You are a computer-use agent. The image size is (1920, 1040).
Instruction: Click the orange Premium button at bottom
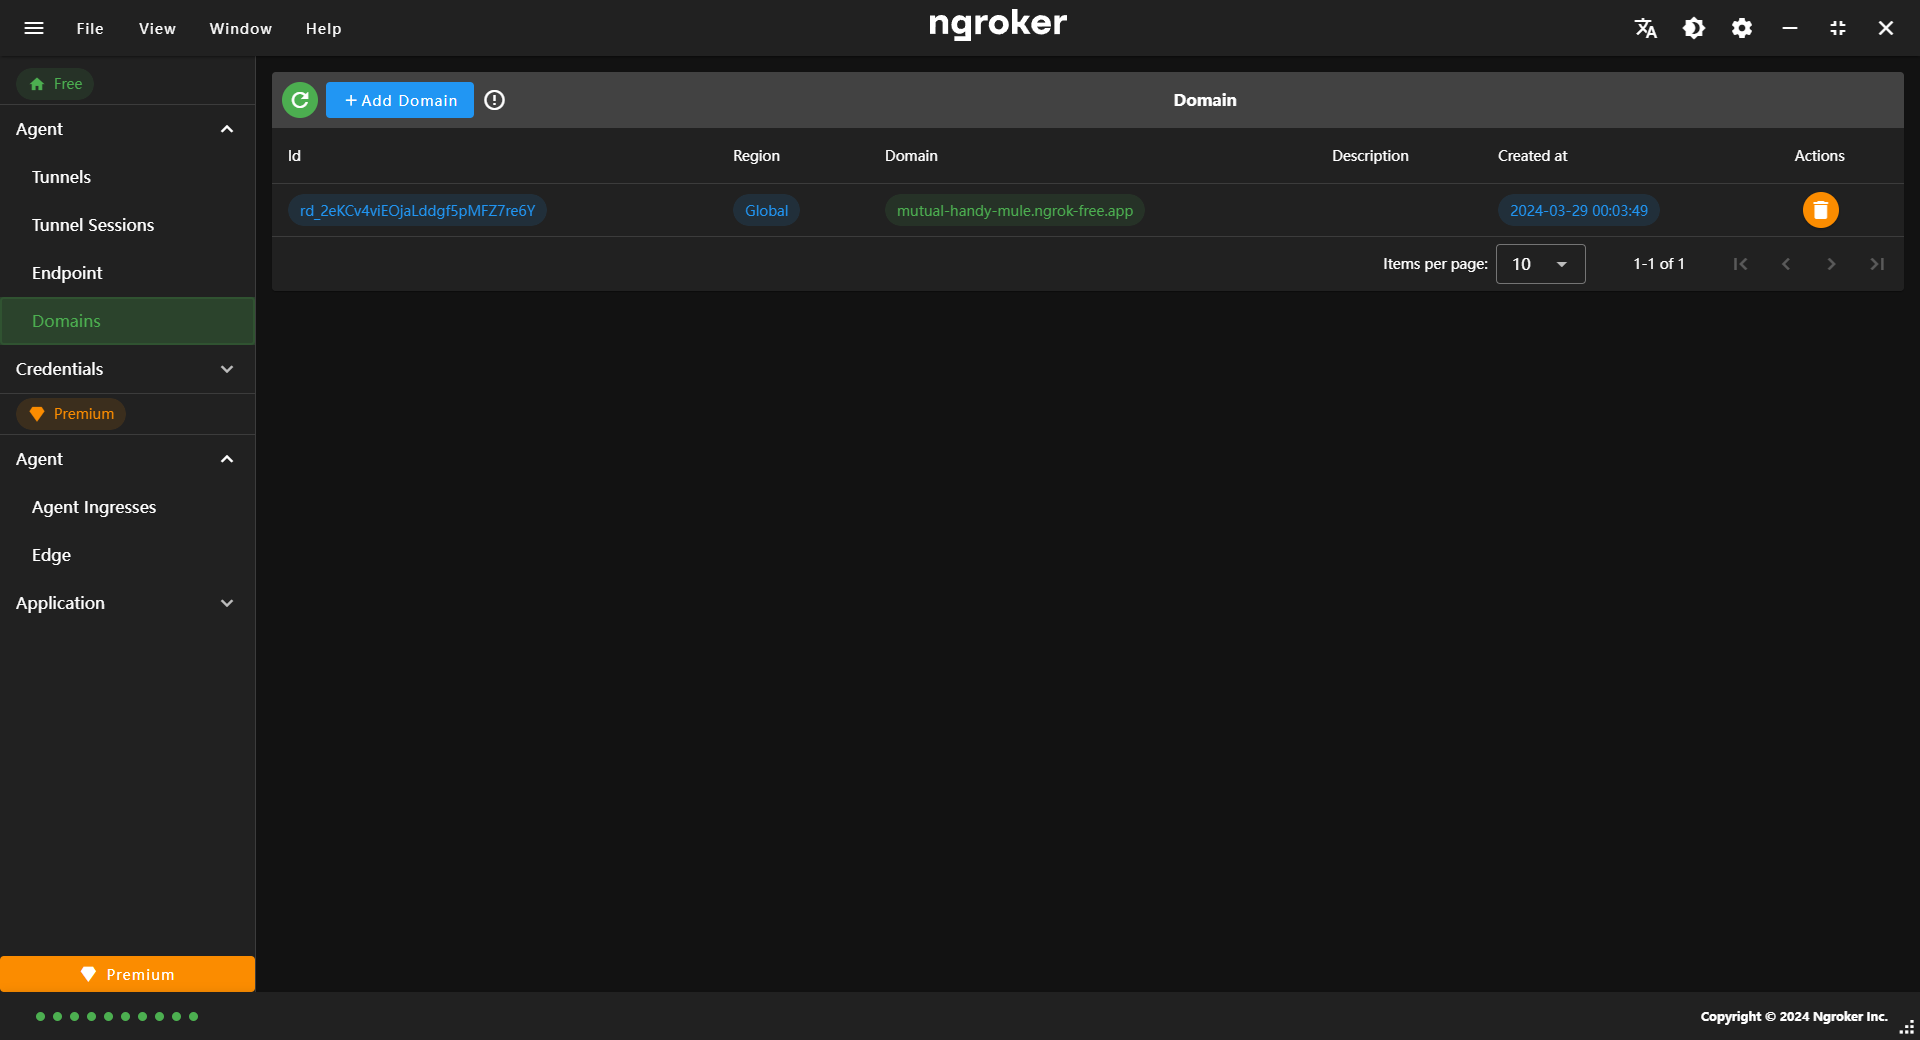click(x=127, y=974)
